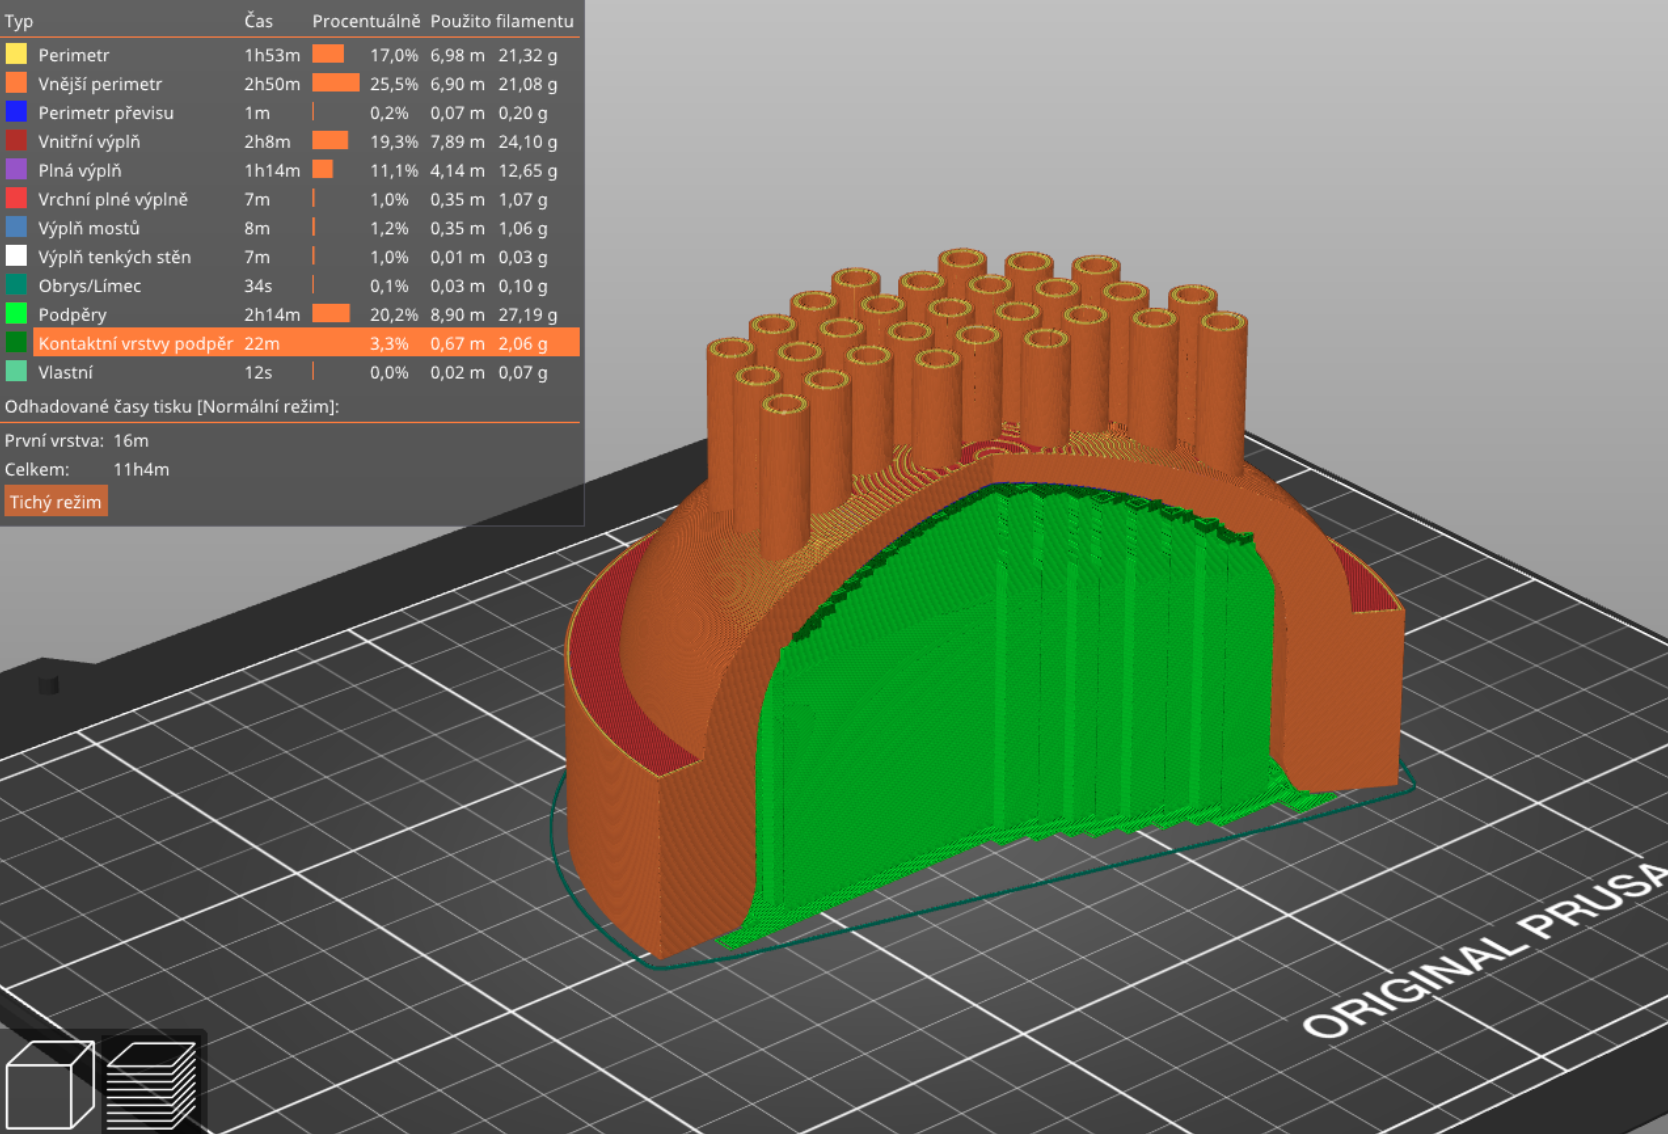Click Plná výplň percentage bar

point(323,170)
